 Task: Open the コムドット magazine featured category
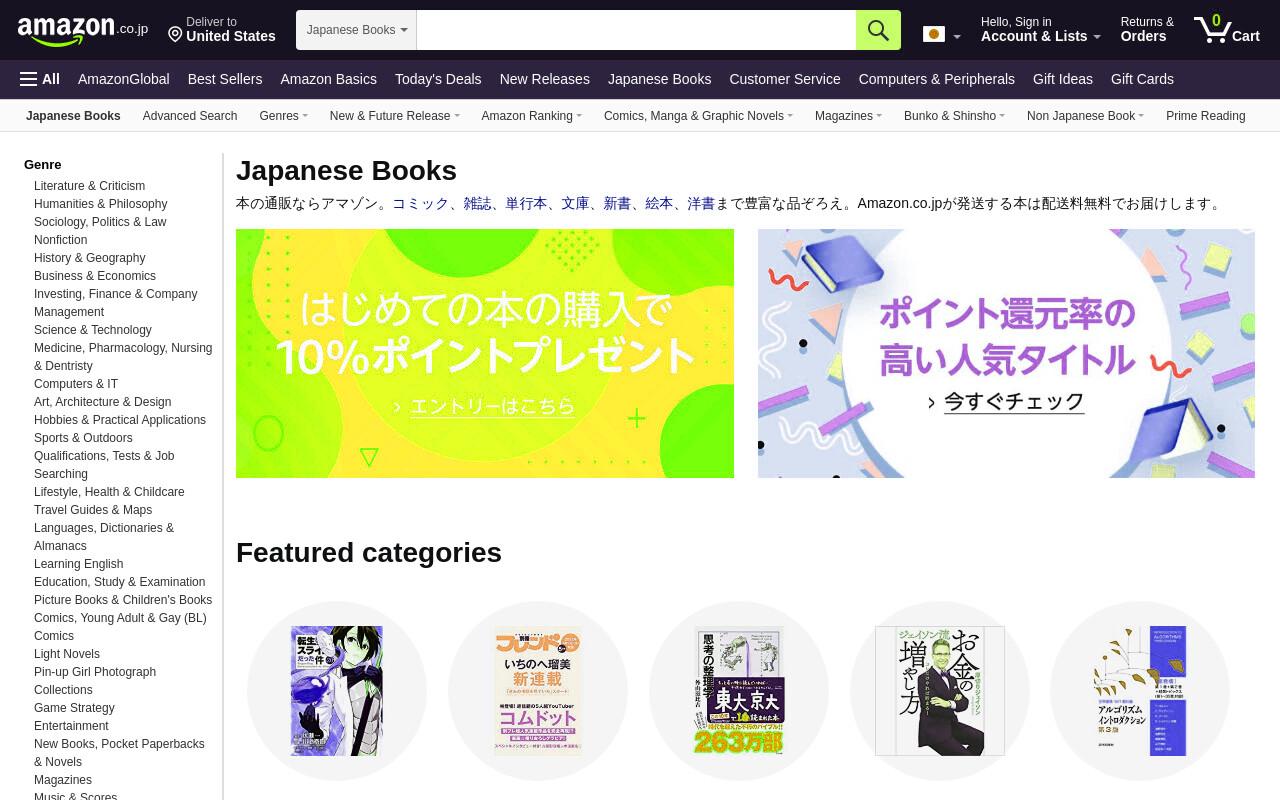point(538,691)
